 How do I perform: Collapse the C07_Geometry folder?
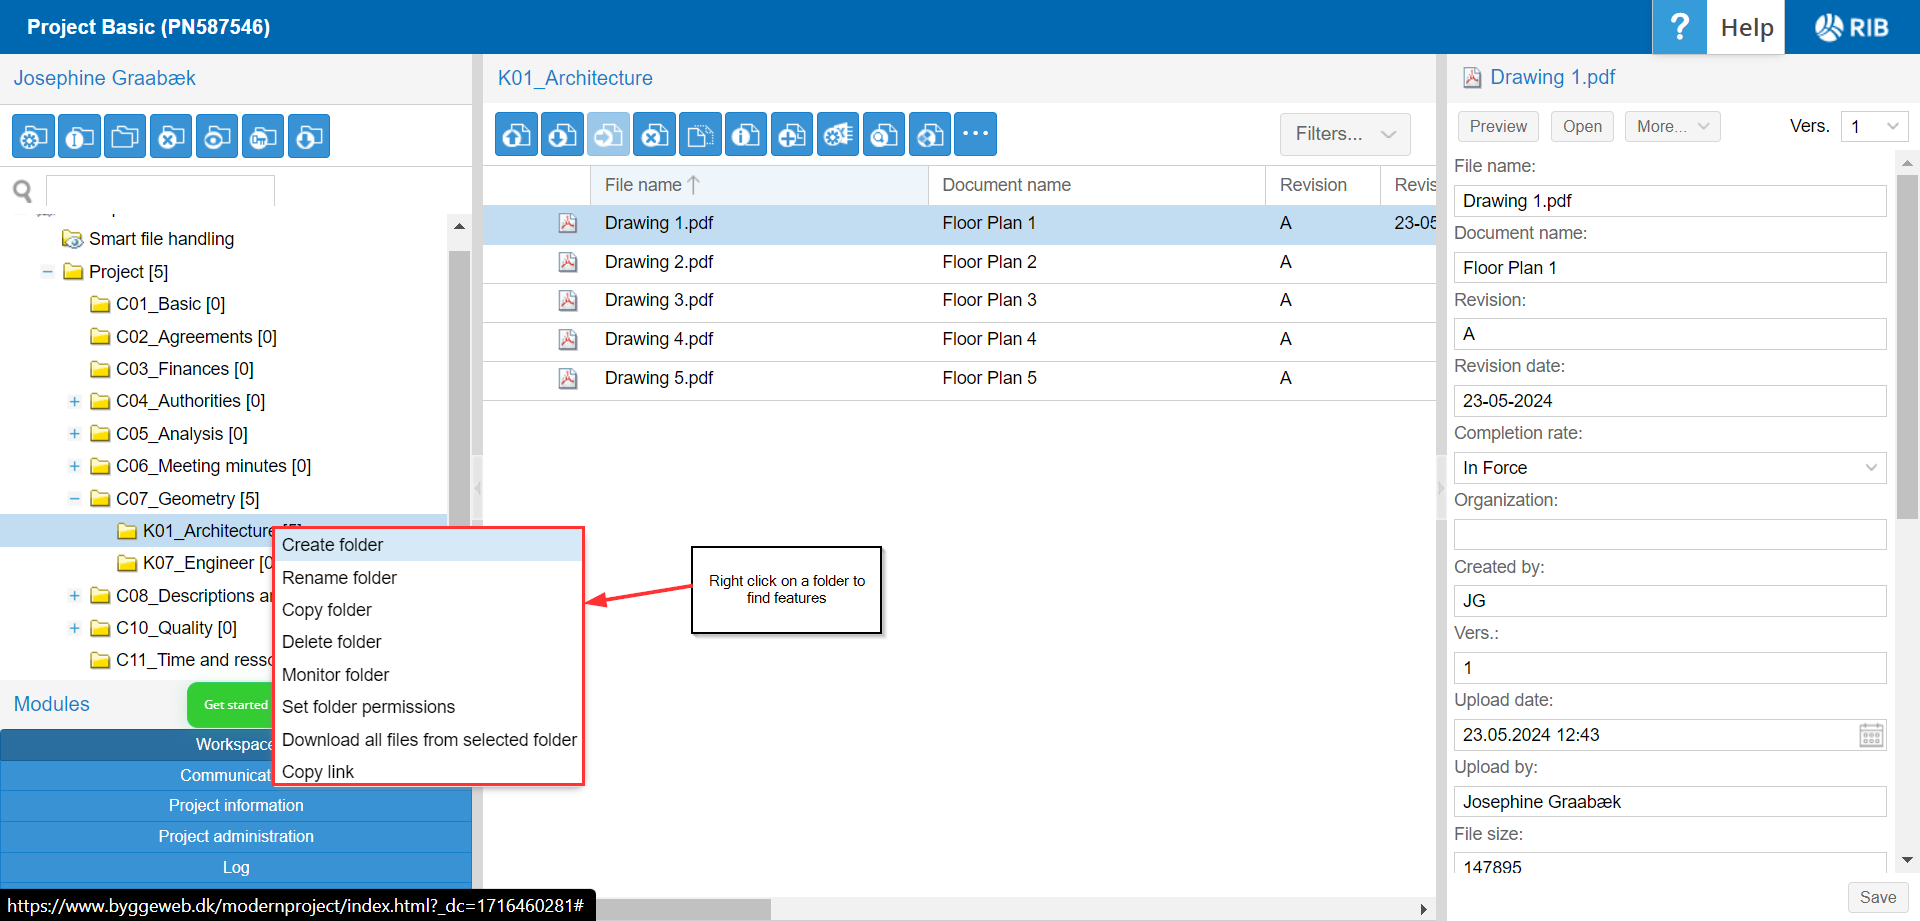(x=74, y=498)
